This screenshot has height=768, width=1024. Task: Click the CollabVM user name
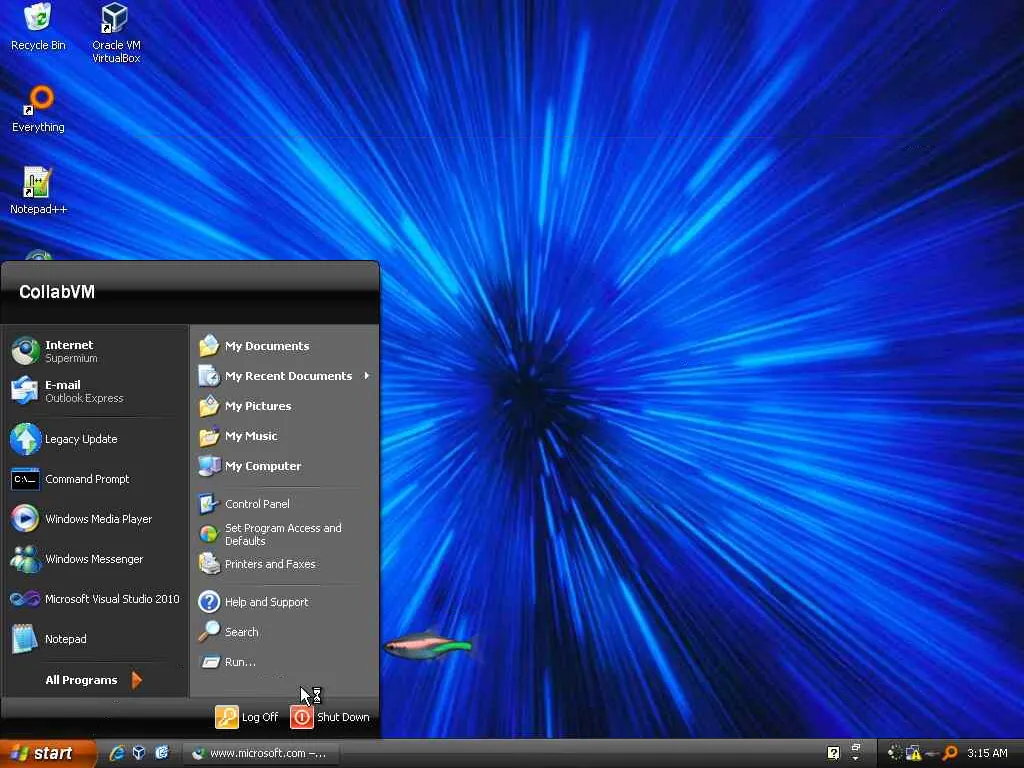coord(57,292)
